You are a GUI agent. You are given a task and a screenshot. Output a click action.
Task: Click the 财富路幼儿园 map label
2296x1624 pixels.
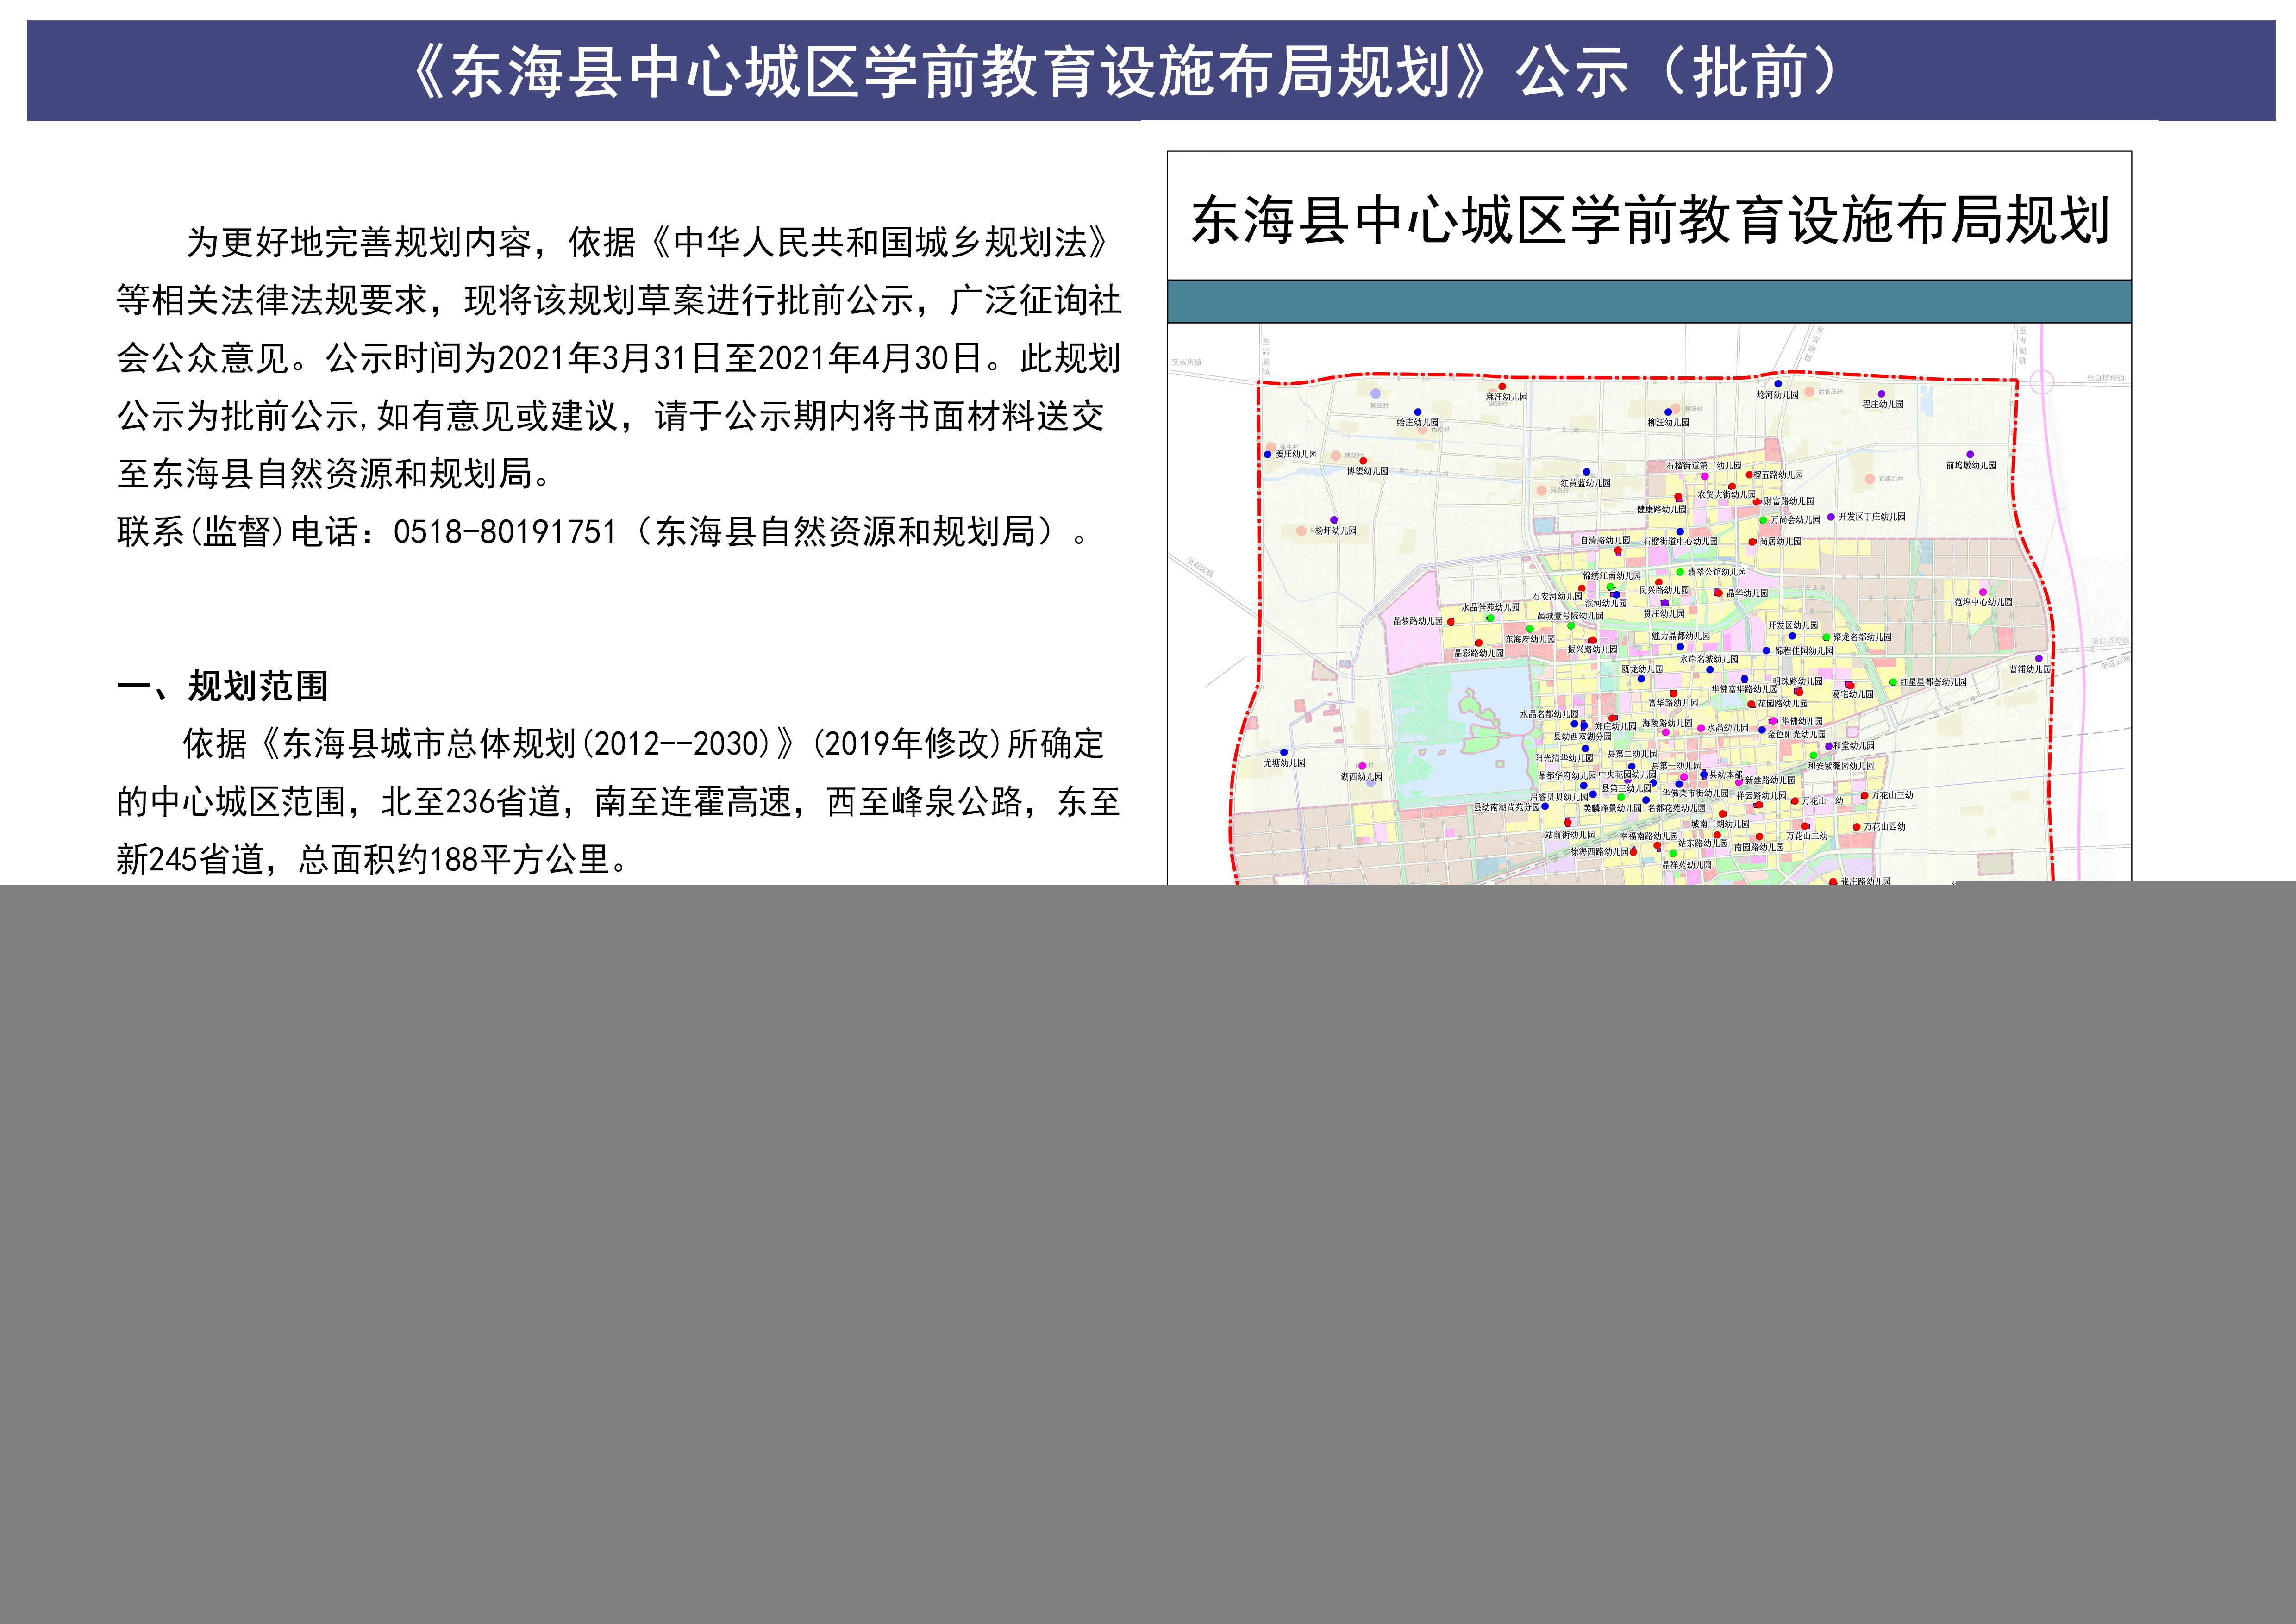point(1789,502)
